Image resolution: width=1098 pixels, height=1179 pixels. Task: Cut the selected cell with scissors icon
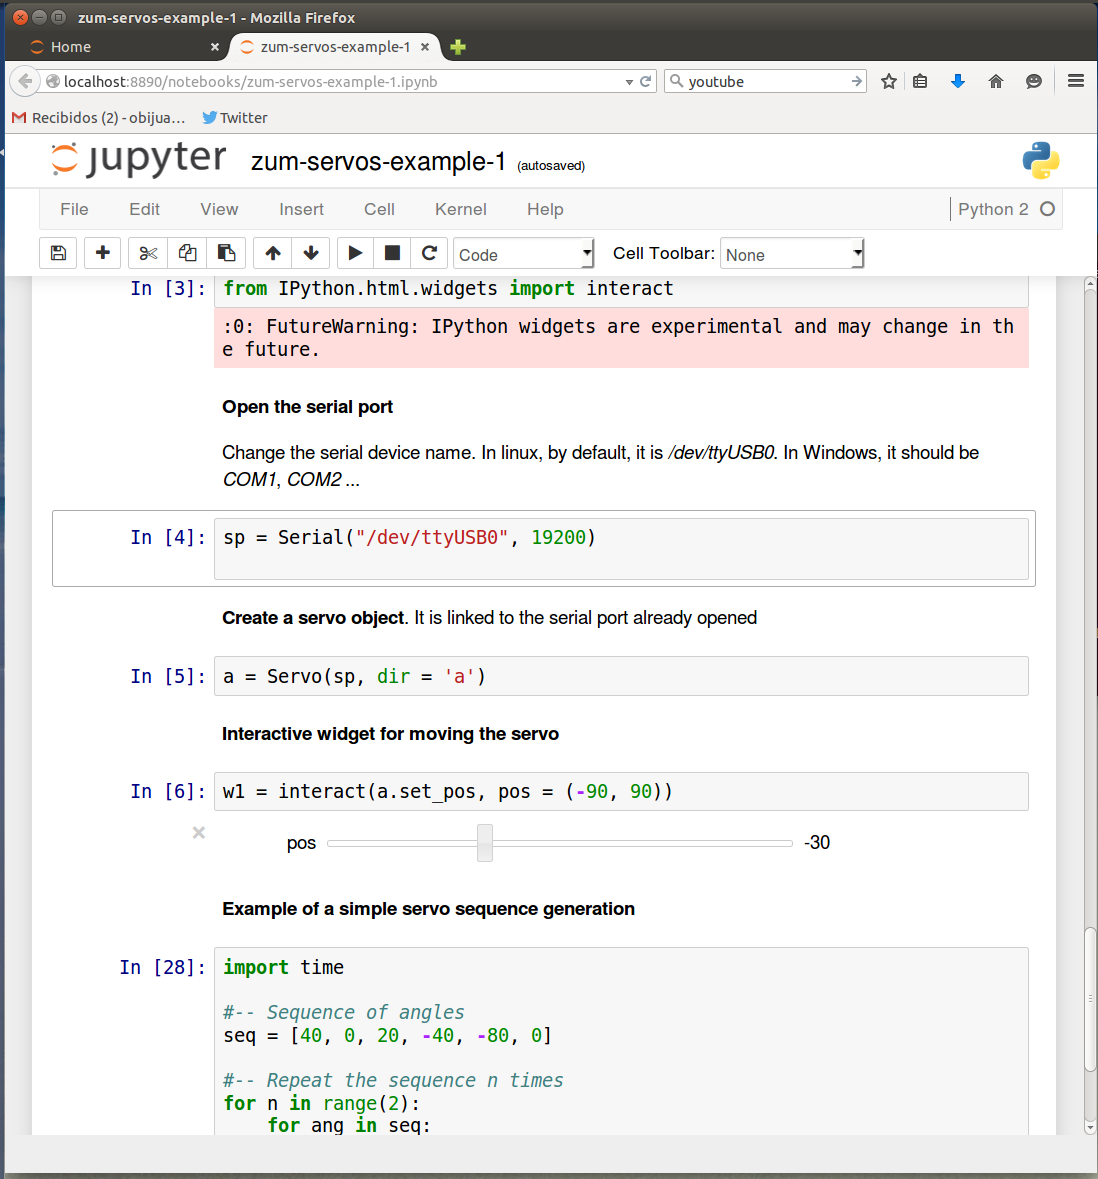(148, 253)
